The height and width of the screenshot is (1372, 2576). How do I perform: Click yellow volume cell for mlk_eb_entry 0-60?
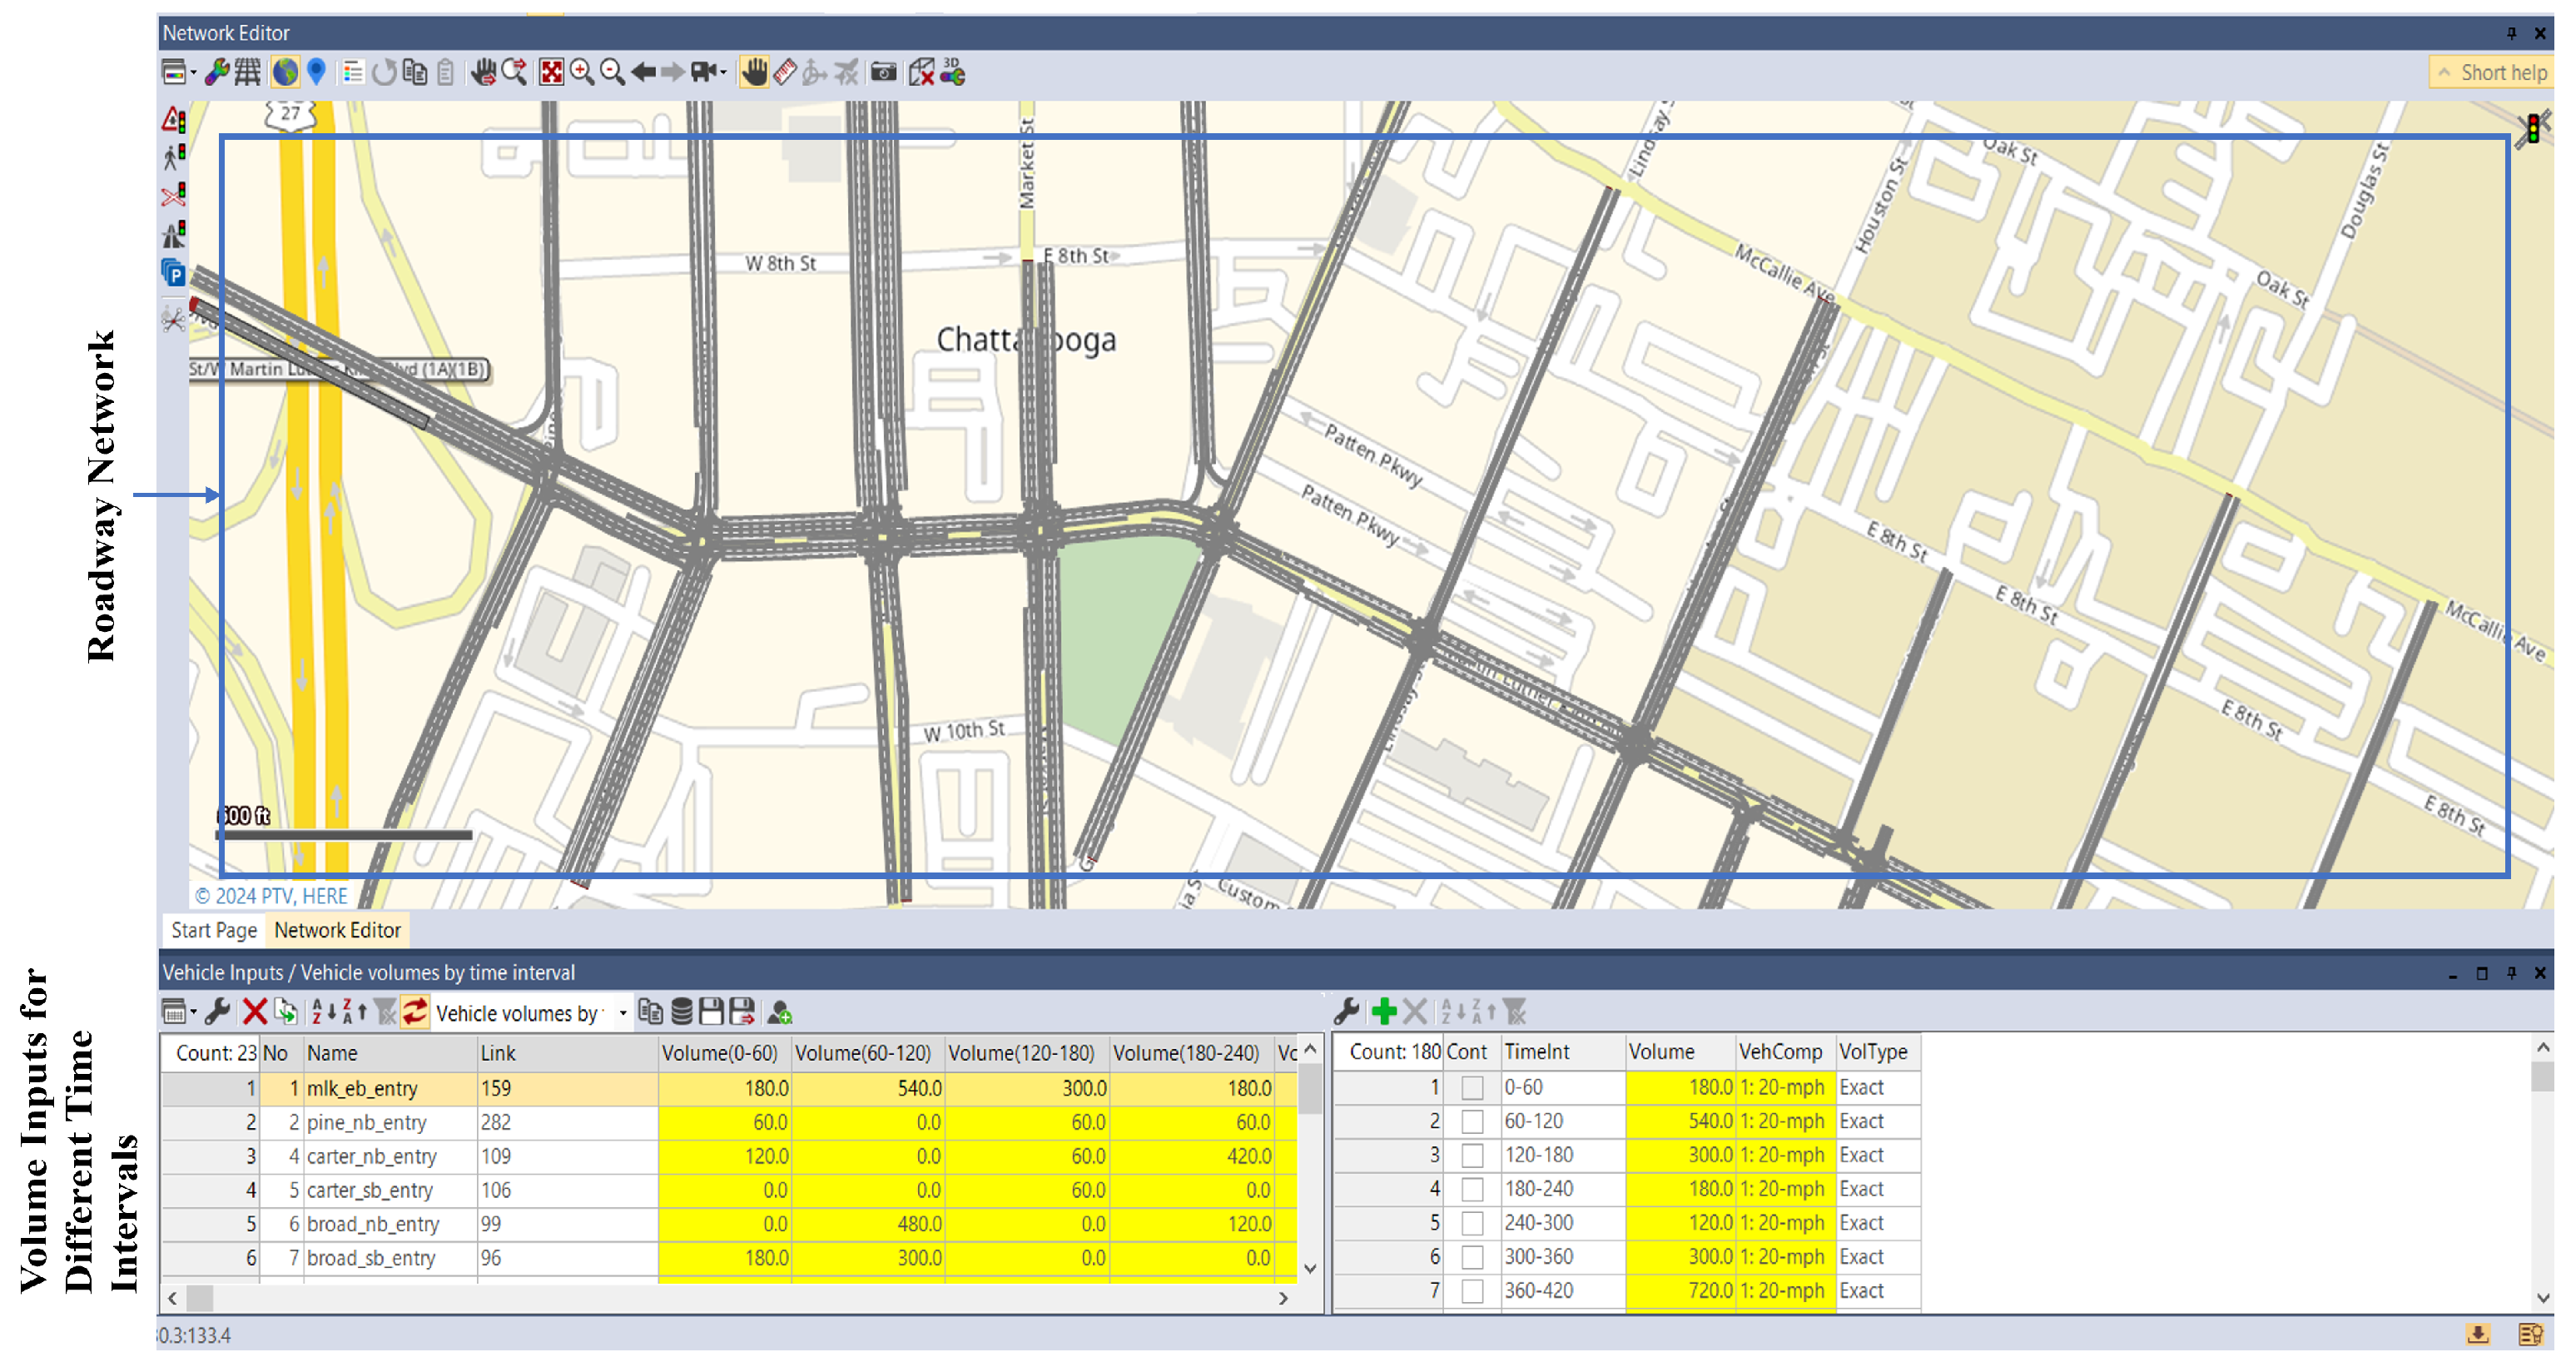pyautogui.click(x=725, y=1088)
